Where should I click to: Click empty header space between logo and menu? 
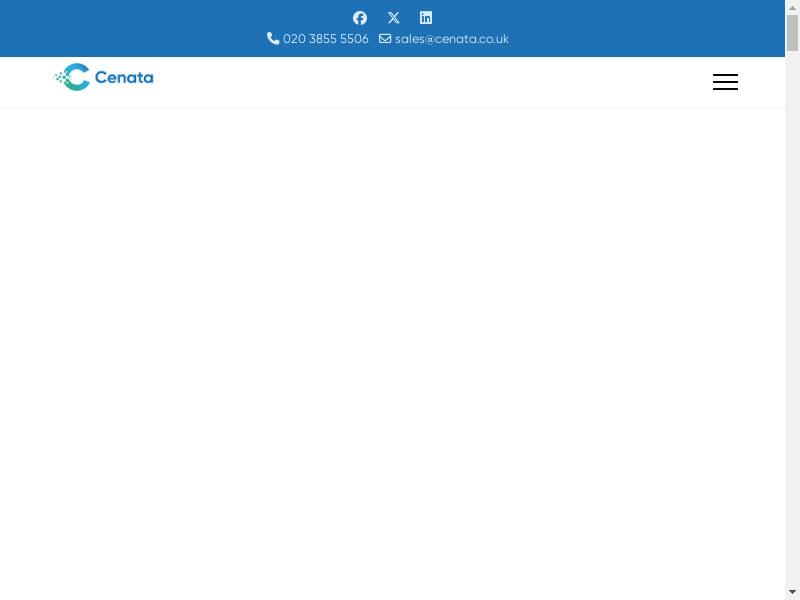coord(430,82)
